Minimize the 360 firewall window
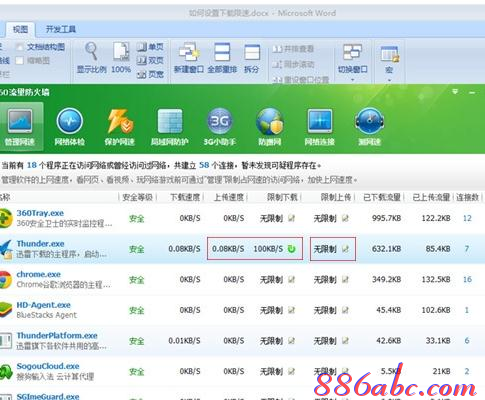 (x=472, y=92)
